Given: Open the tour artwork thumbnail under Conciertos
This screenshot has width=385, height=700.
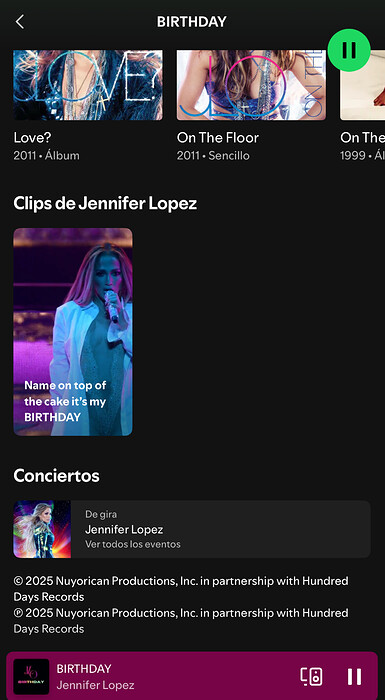Looking at the screenshot, I should click(x=42, y=529).
